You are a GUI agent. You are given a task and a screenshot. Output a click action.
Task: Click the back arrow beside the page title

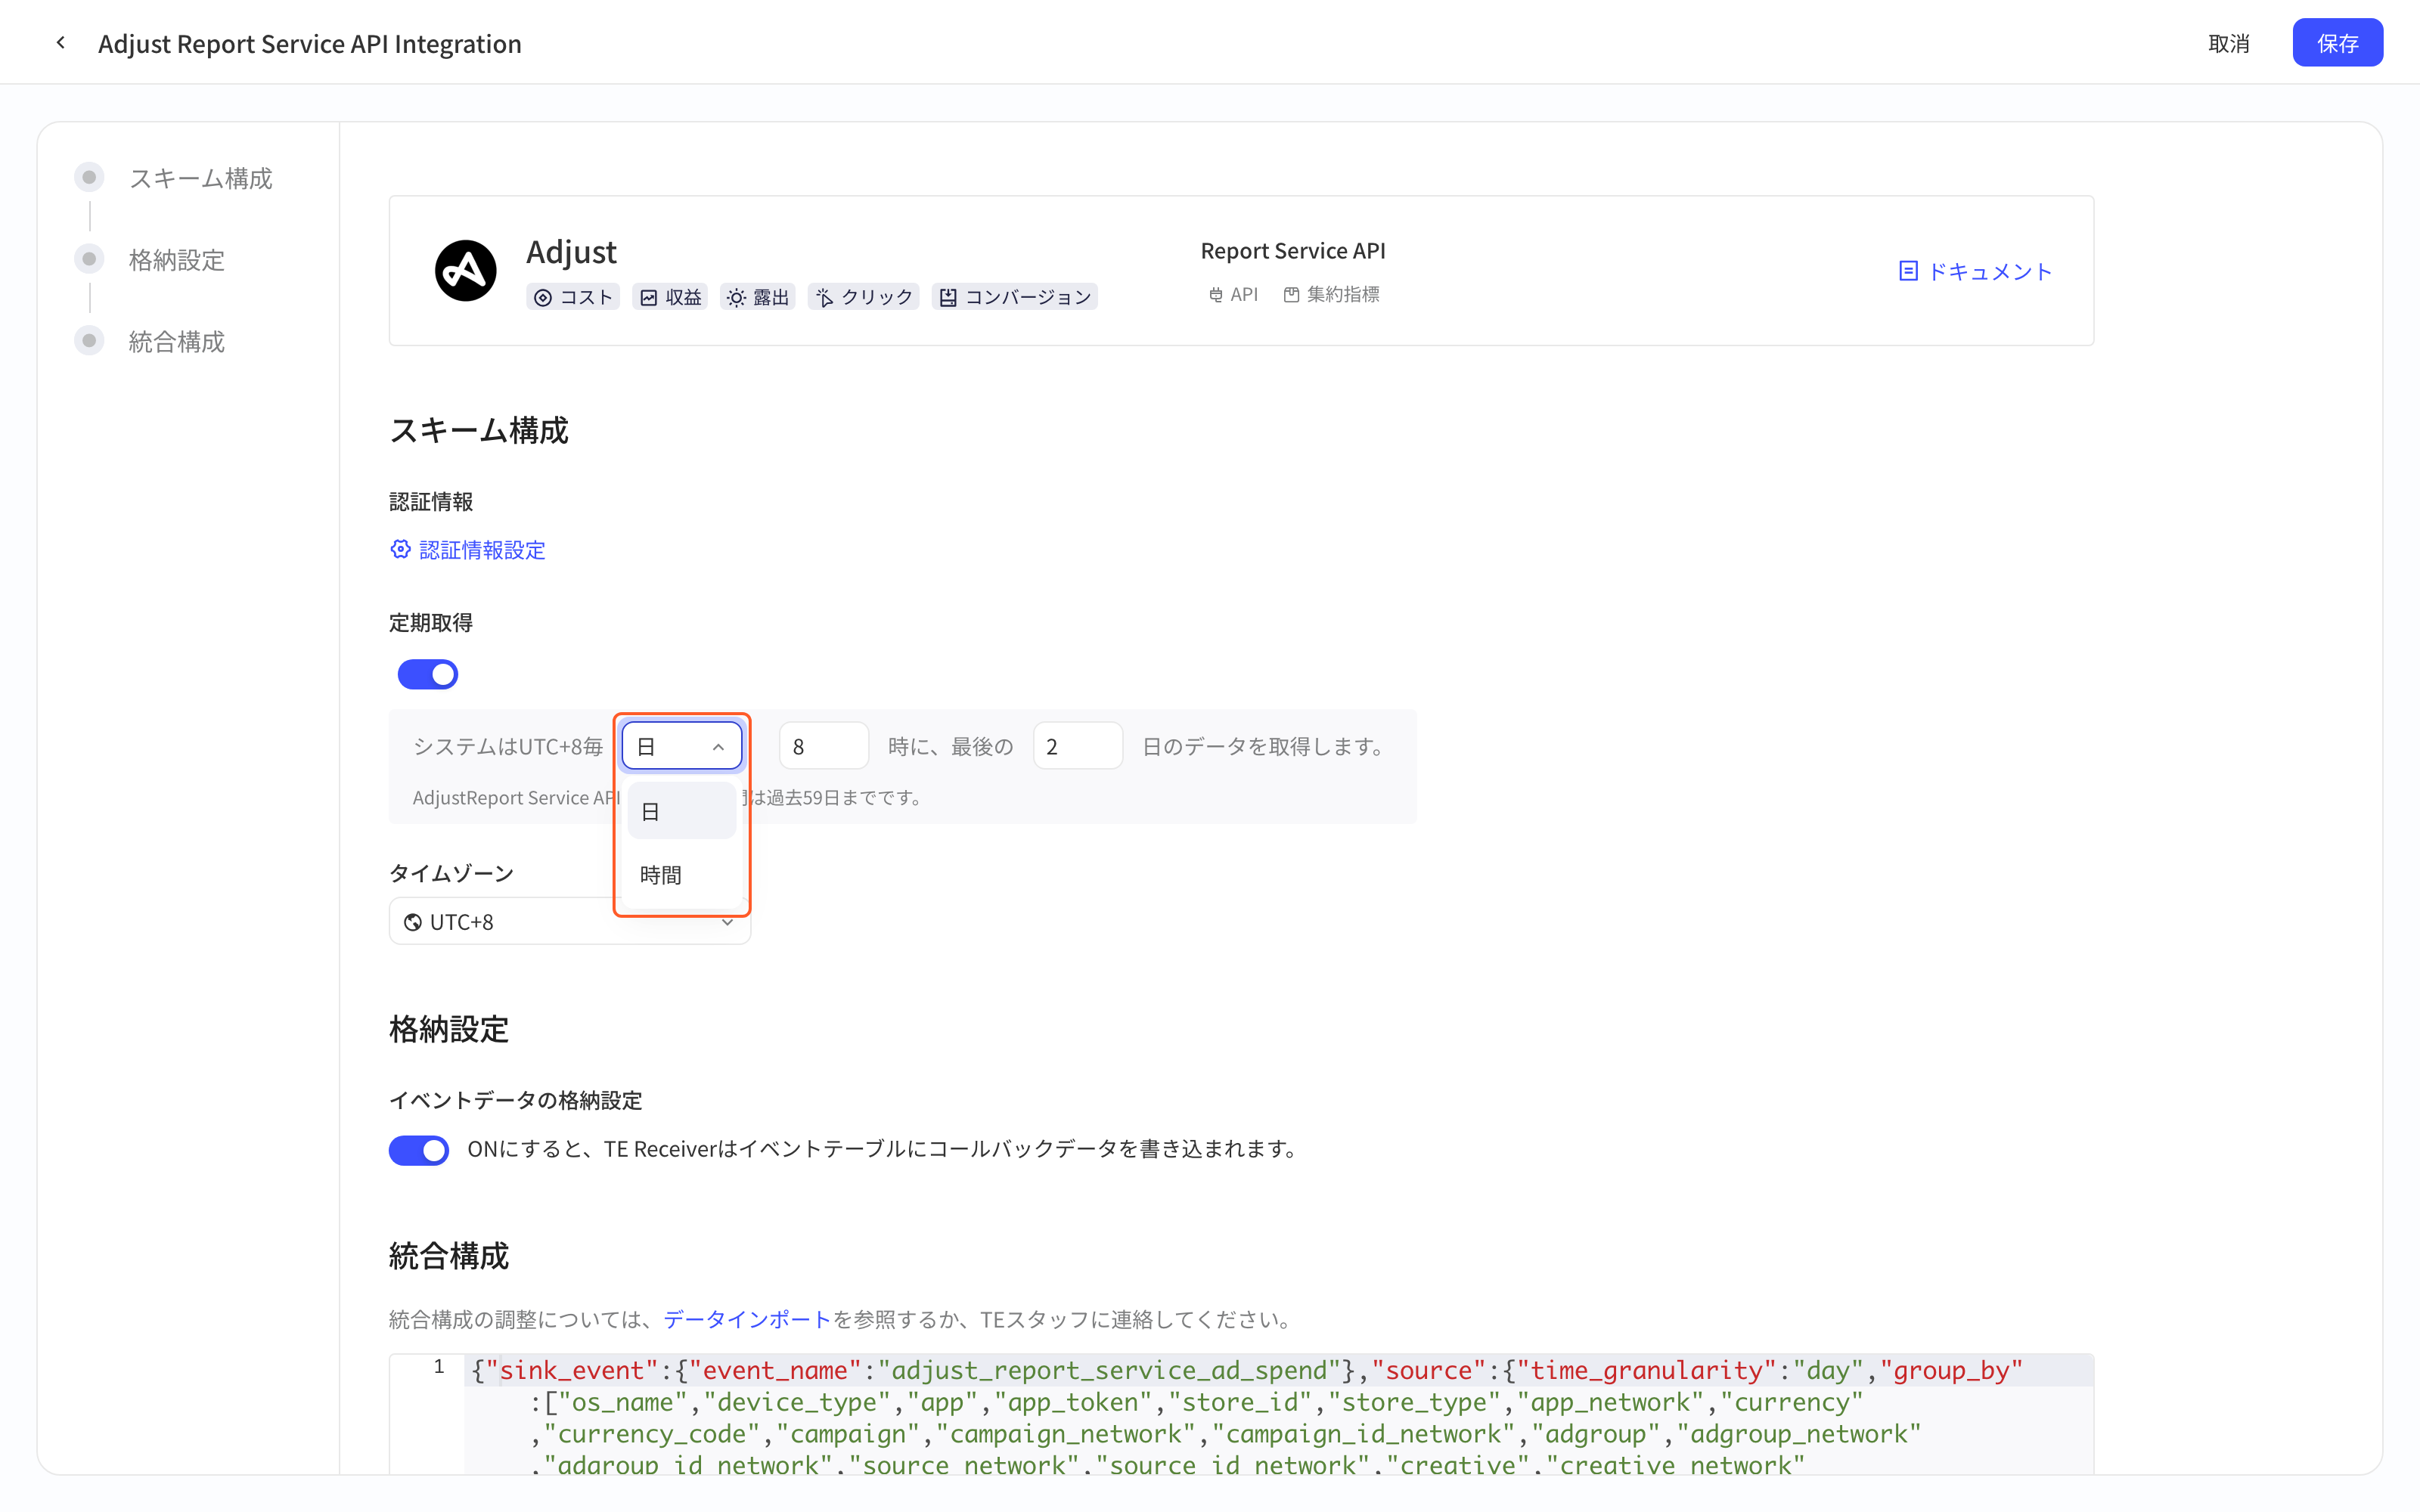[x=61, y=43]
